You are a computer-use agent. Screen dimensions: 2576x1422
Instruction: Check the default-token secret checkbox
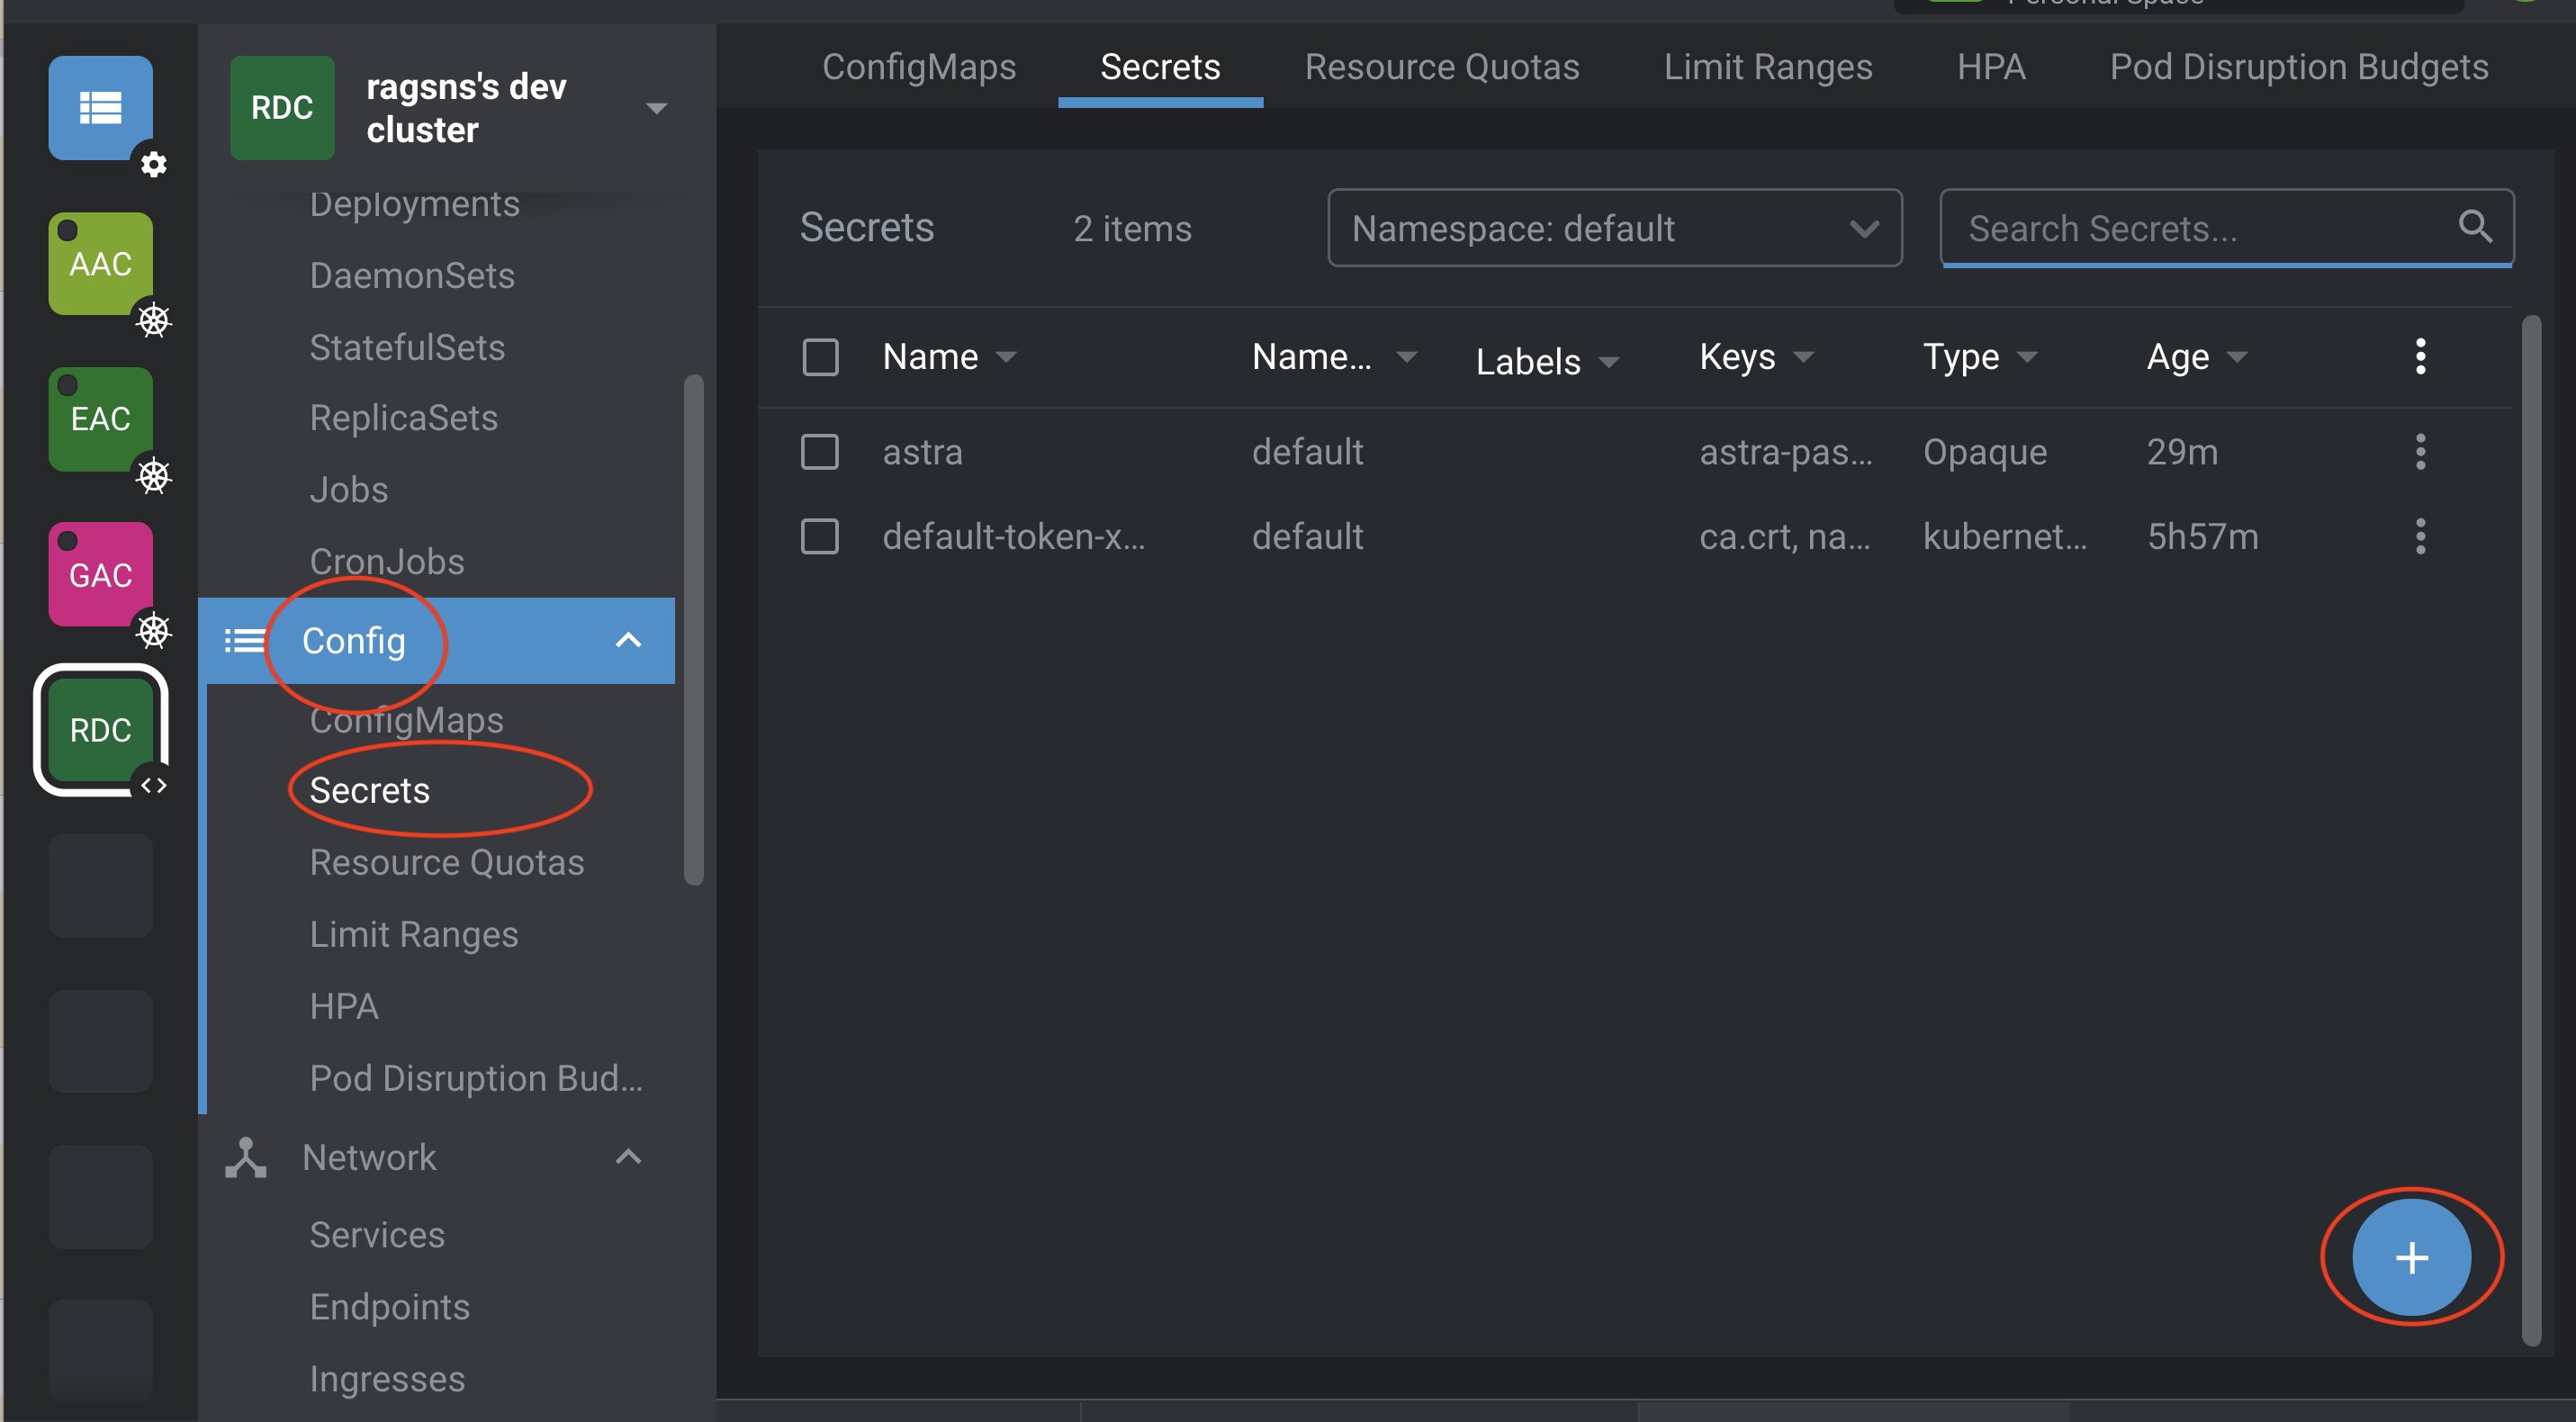[x=820, y=537]
